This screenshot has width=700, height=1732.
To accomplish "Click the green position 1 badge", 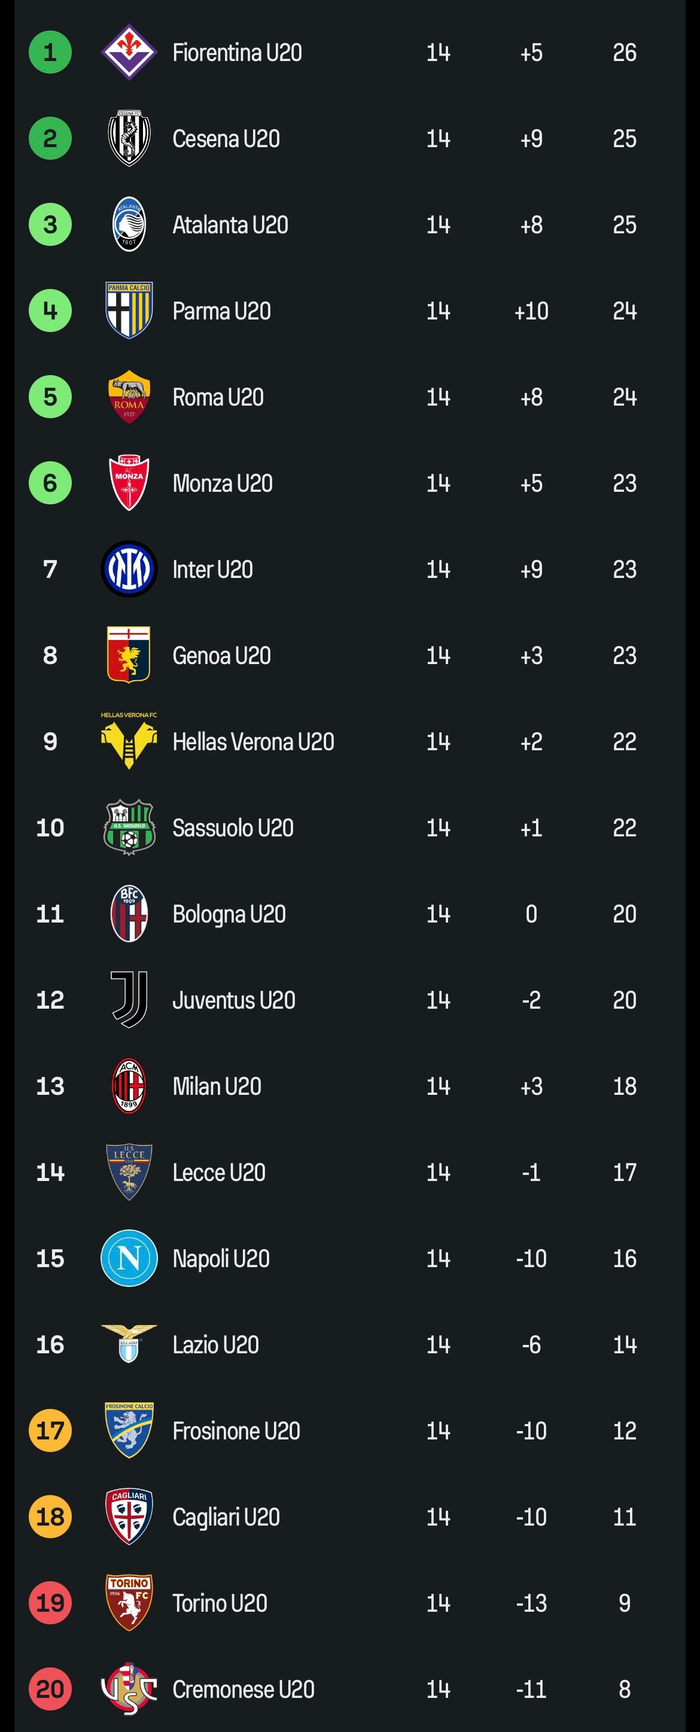I will [x=50, y=52].
